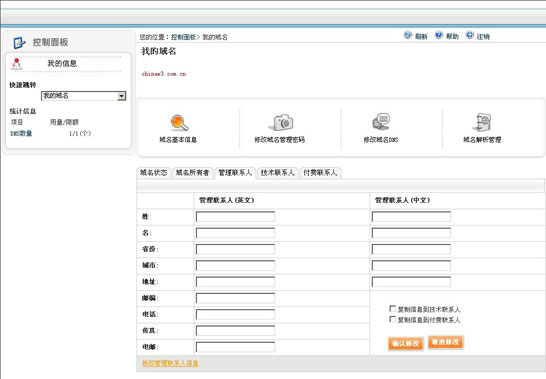Focus the 电话 input field
Viewport: 546px width, 379px height.
[x=235, y=314]
